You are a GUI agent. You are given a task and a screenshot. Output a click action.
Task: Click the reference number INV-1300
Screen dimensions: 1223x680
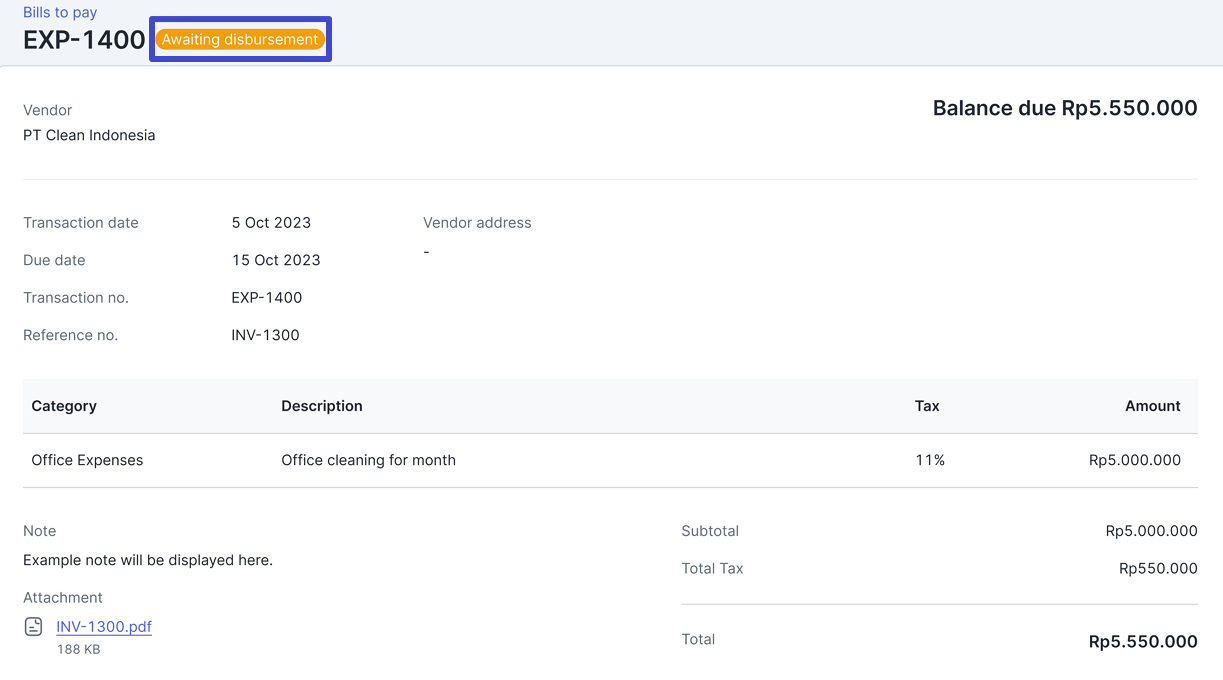(265, 335)
